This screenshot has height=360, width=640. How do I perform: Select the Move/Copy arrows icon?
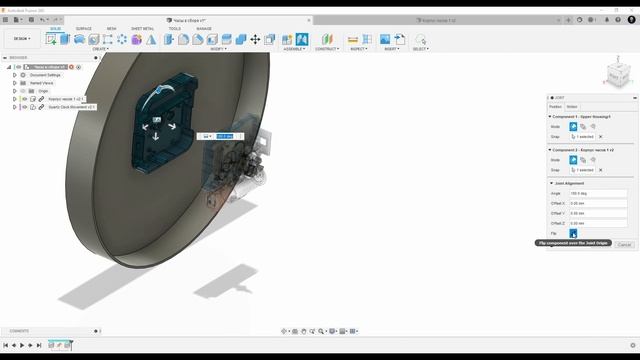[x=255, y=39]
